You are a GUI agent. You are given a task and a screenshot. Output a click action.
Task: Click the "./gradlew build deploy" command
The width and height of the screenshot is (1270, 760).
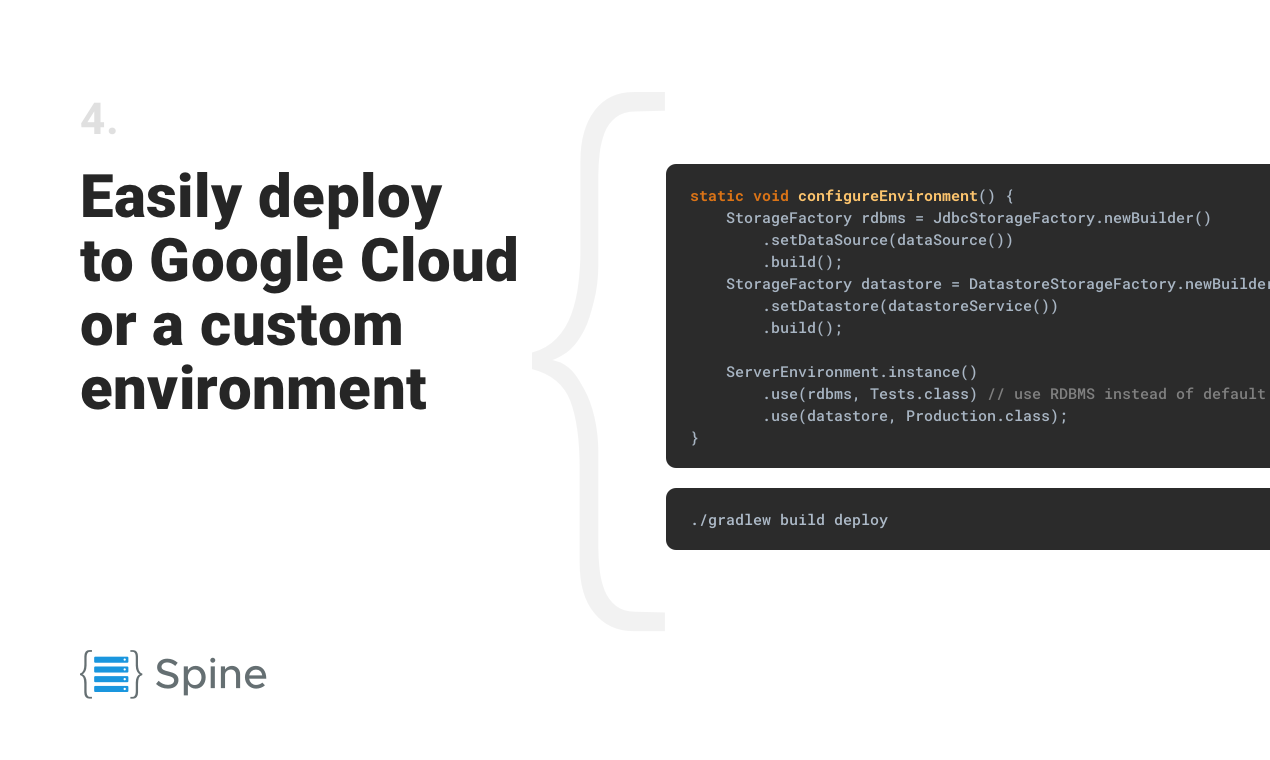789,520
